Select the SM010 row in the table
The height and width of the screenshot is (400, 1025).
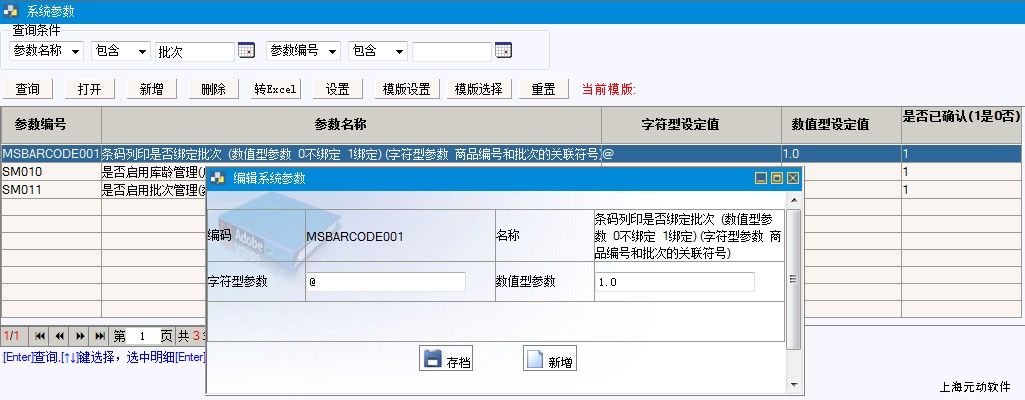[50, 172]
